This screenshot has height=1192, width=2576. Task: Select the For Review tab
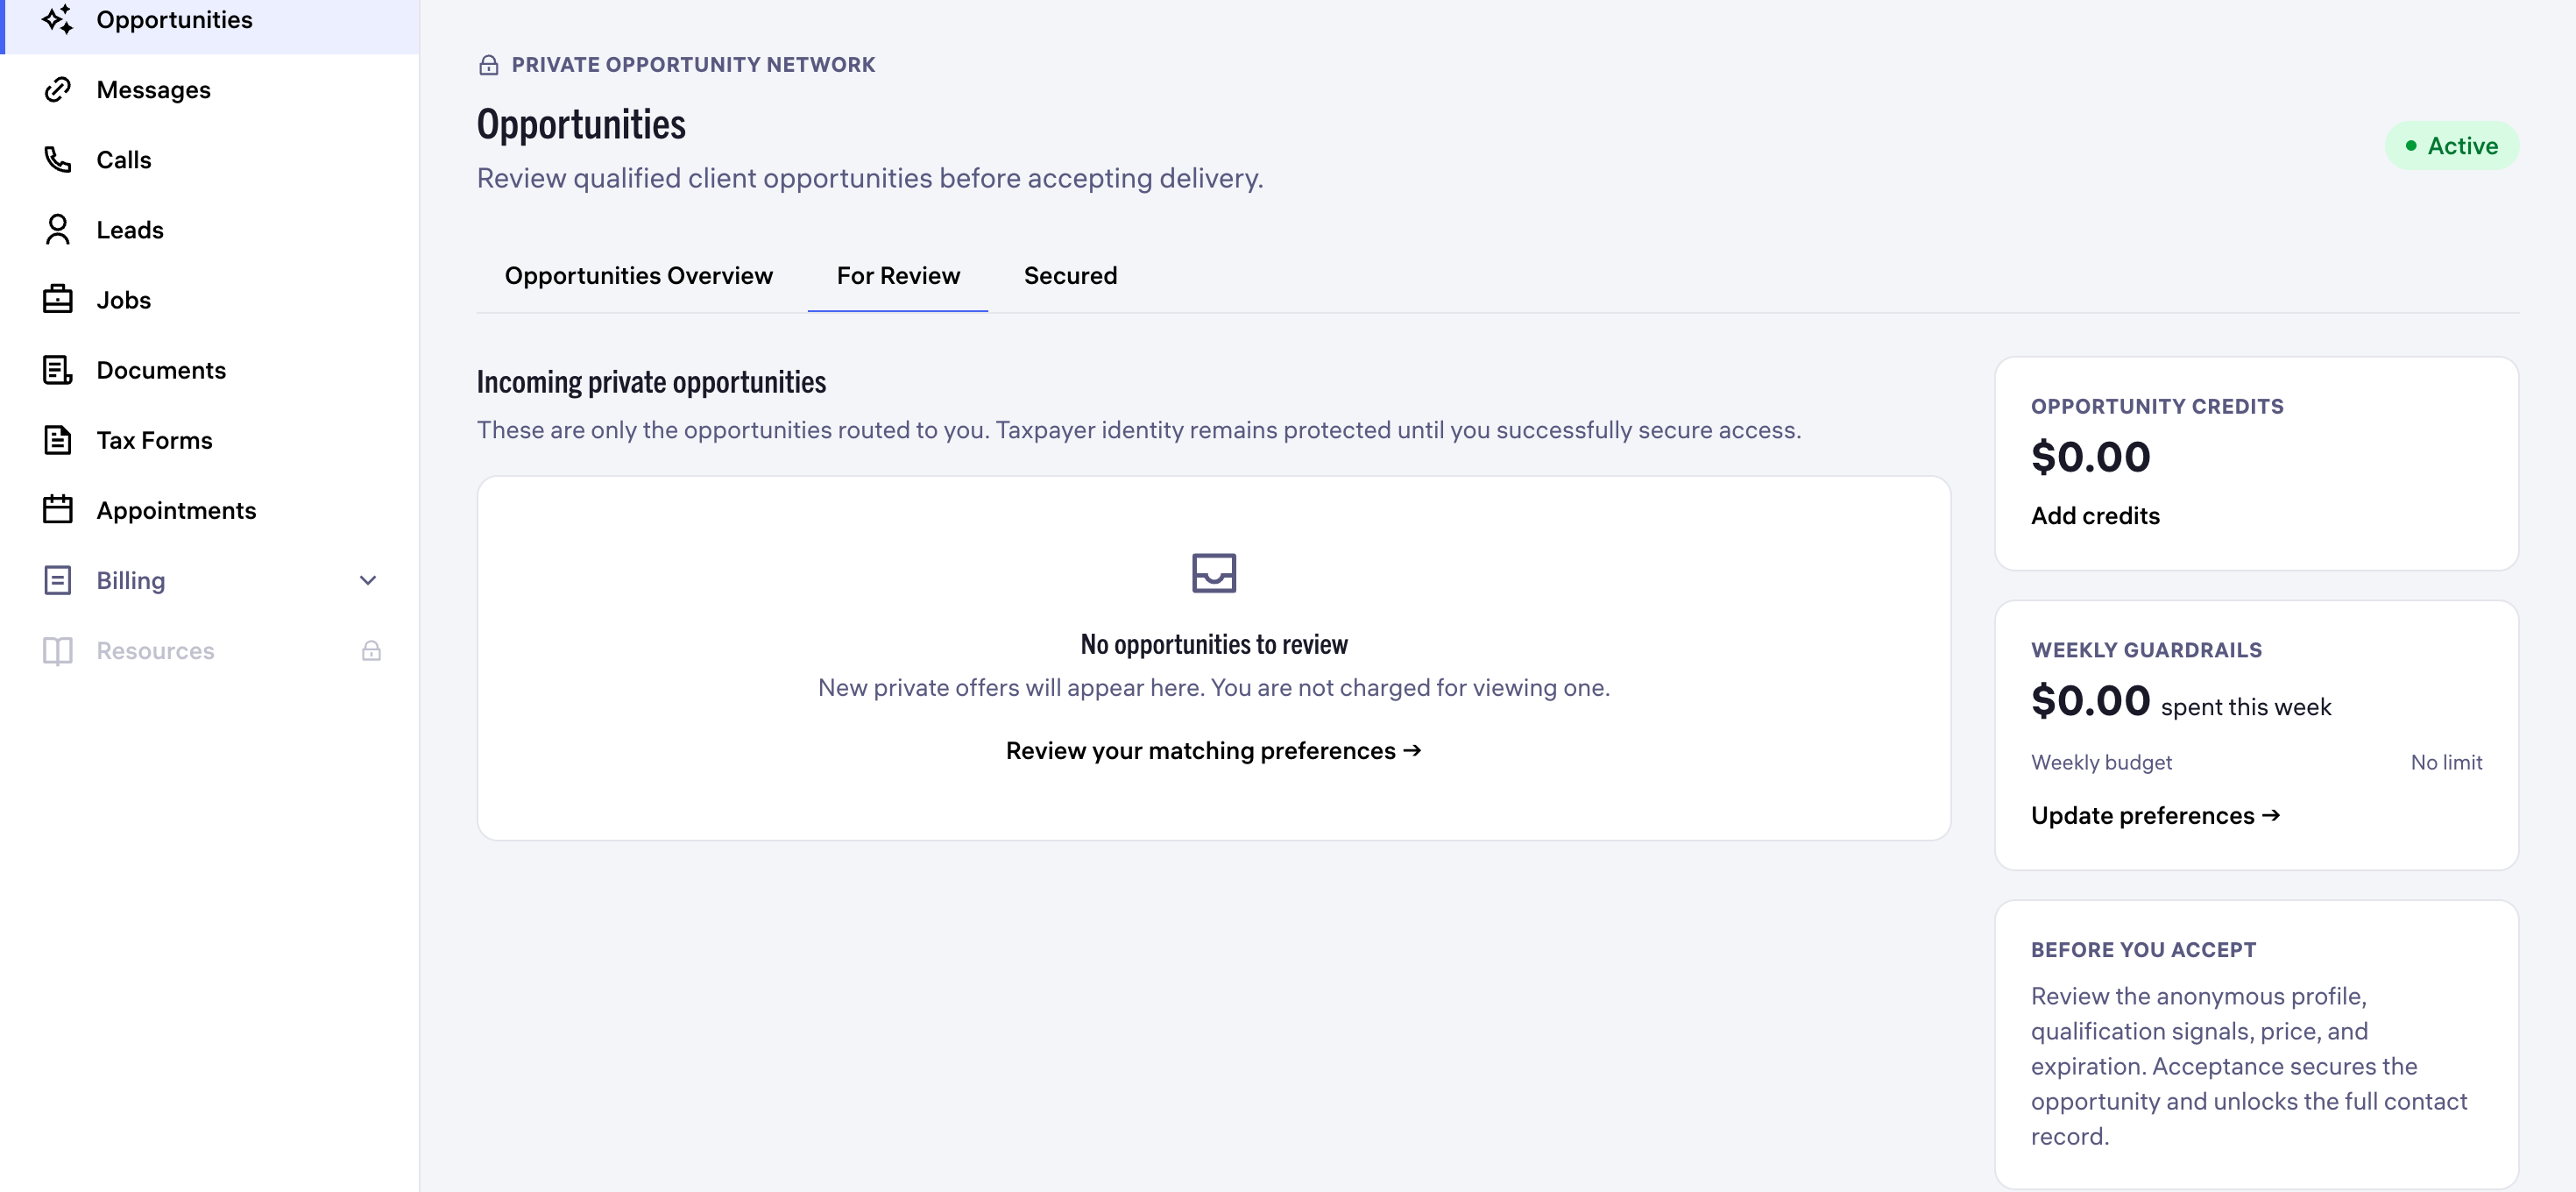[x=898, y=276]
